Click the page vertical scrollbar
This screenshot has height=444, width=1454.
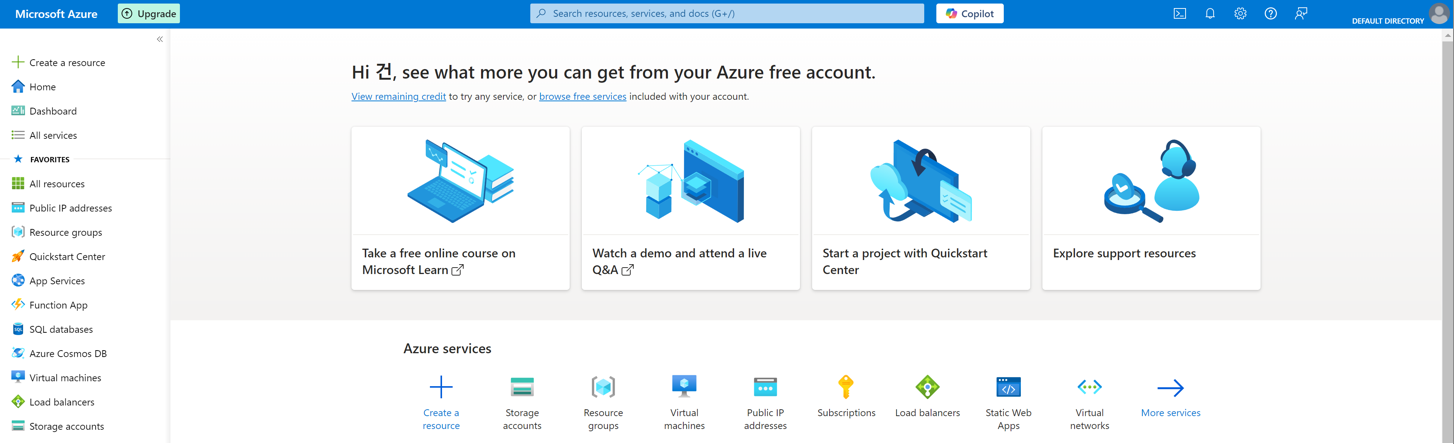click(1448, 236)
